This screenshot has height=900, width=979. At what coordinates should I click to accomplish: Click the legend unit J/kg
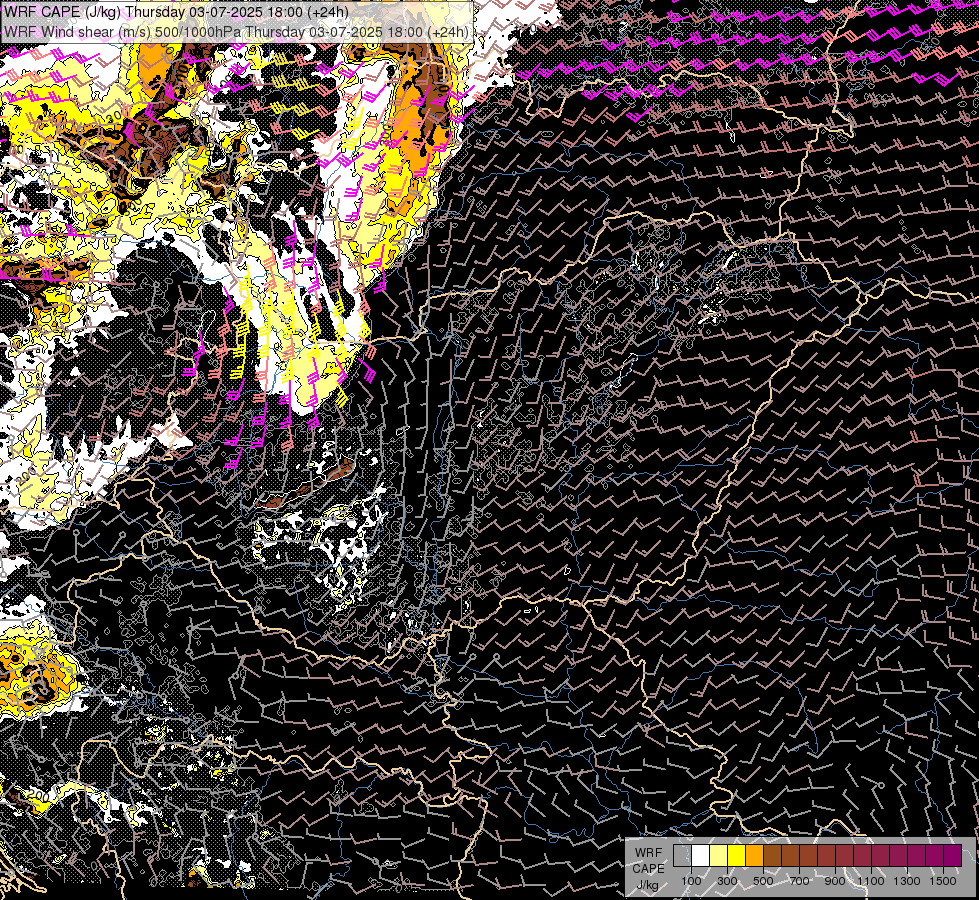(648, 885)
